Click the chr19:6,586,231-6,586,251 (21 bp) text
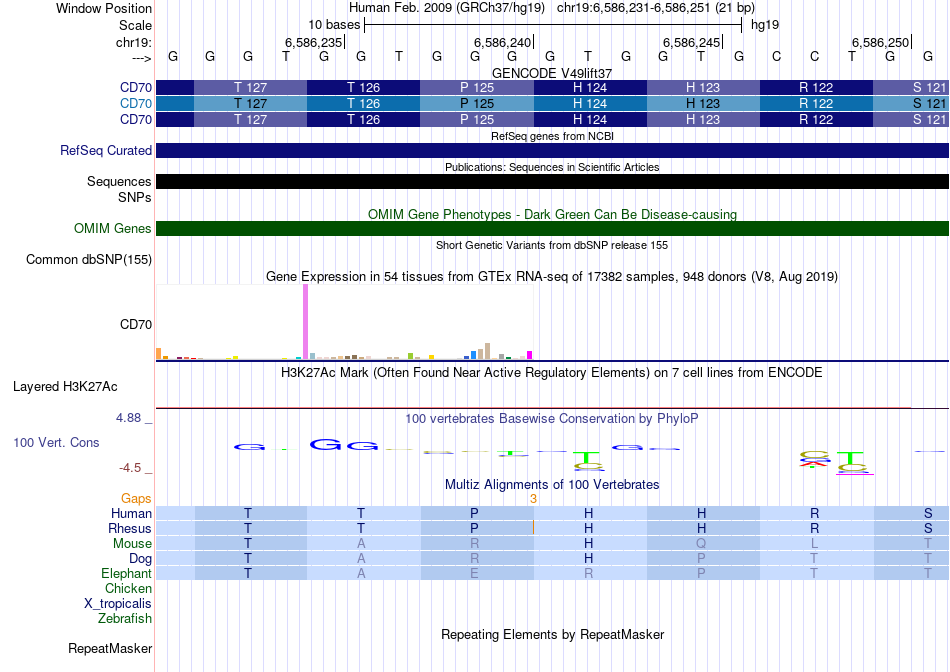 click(656, 8)
